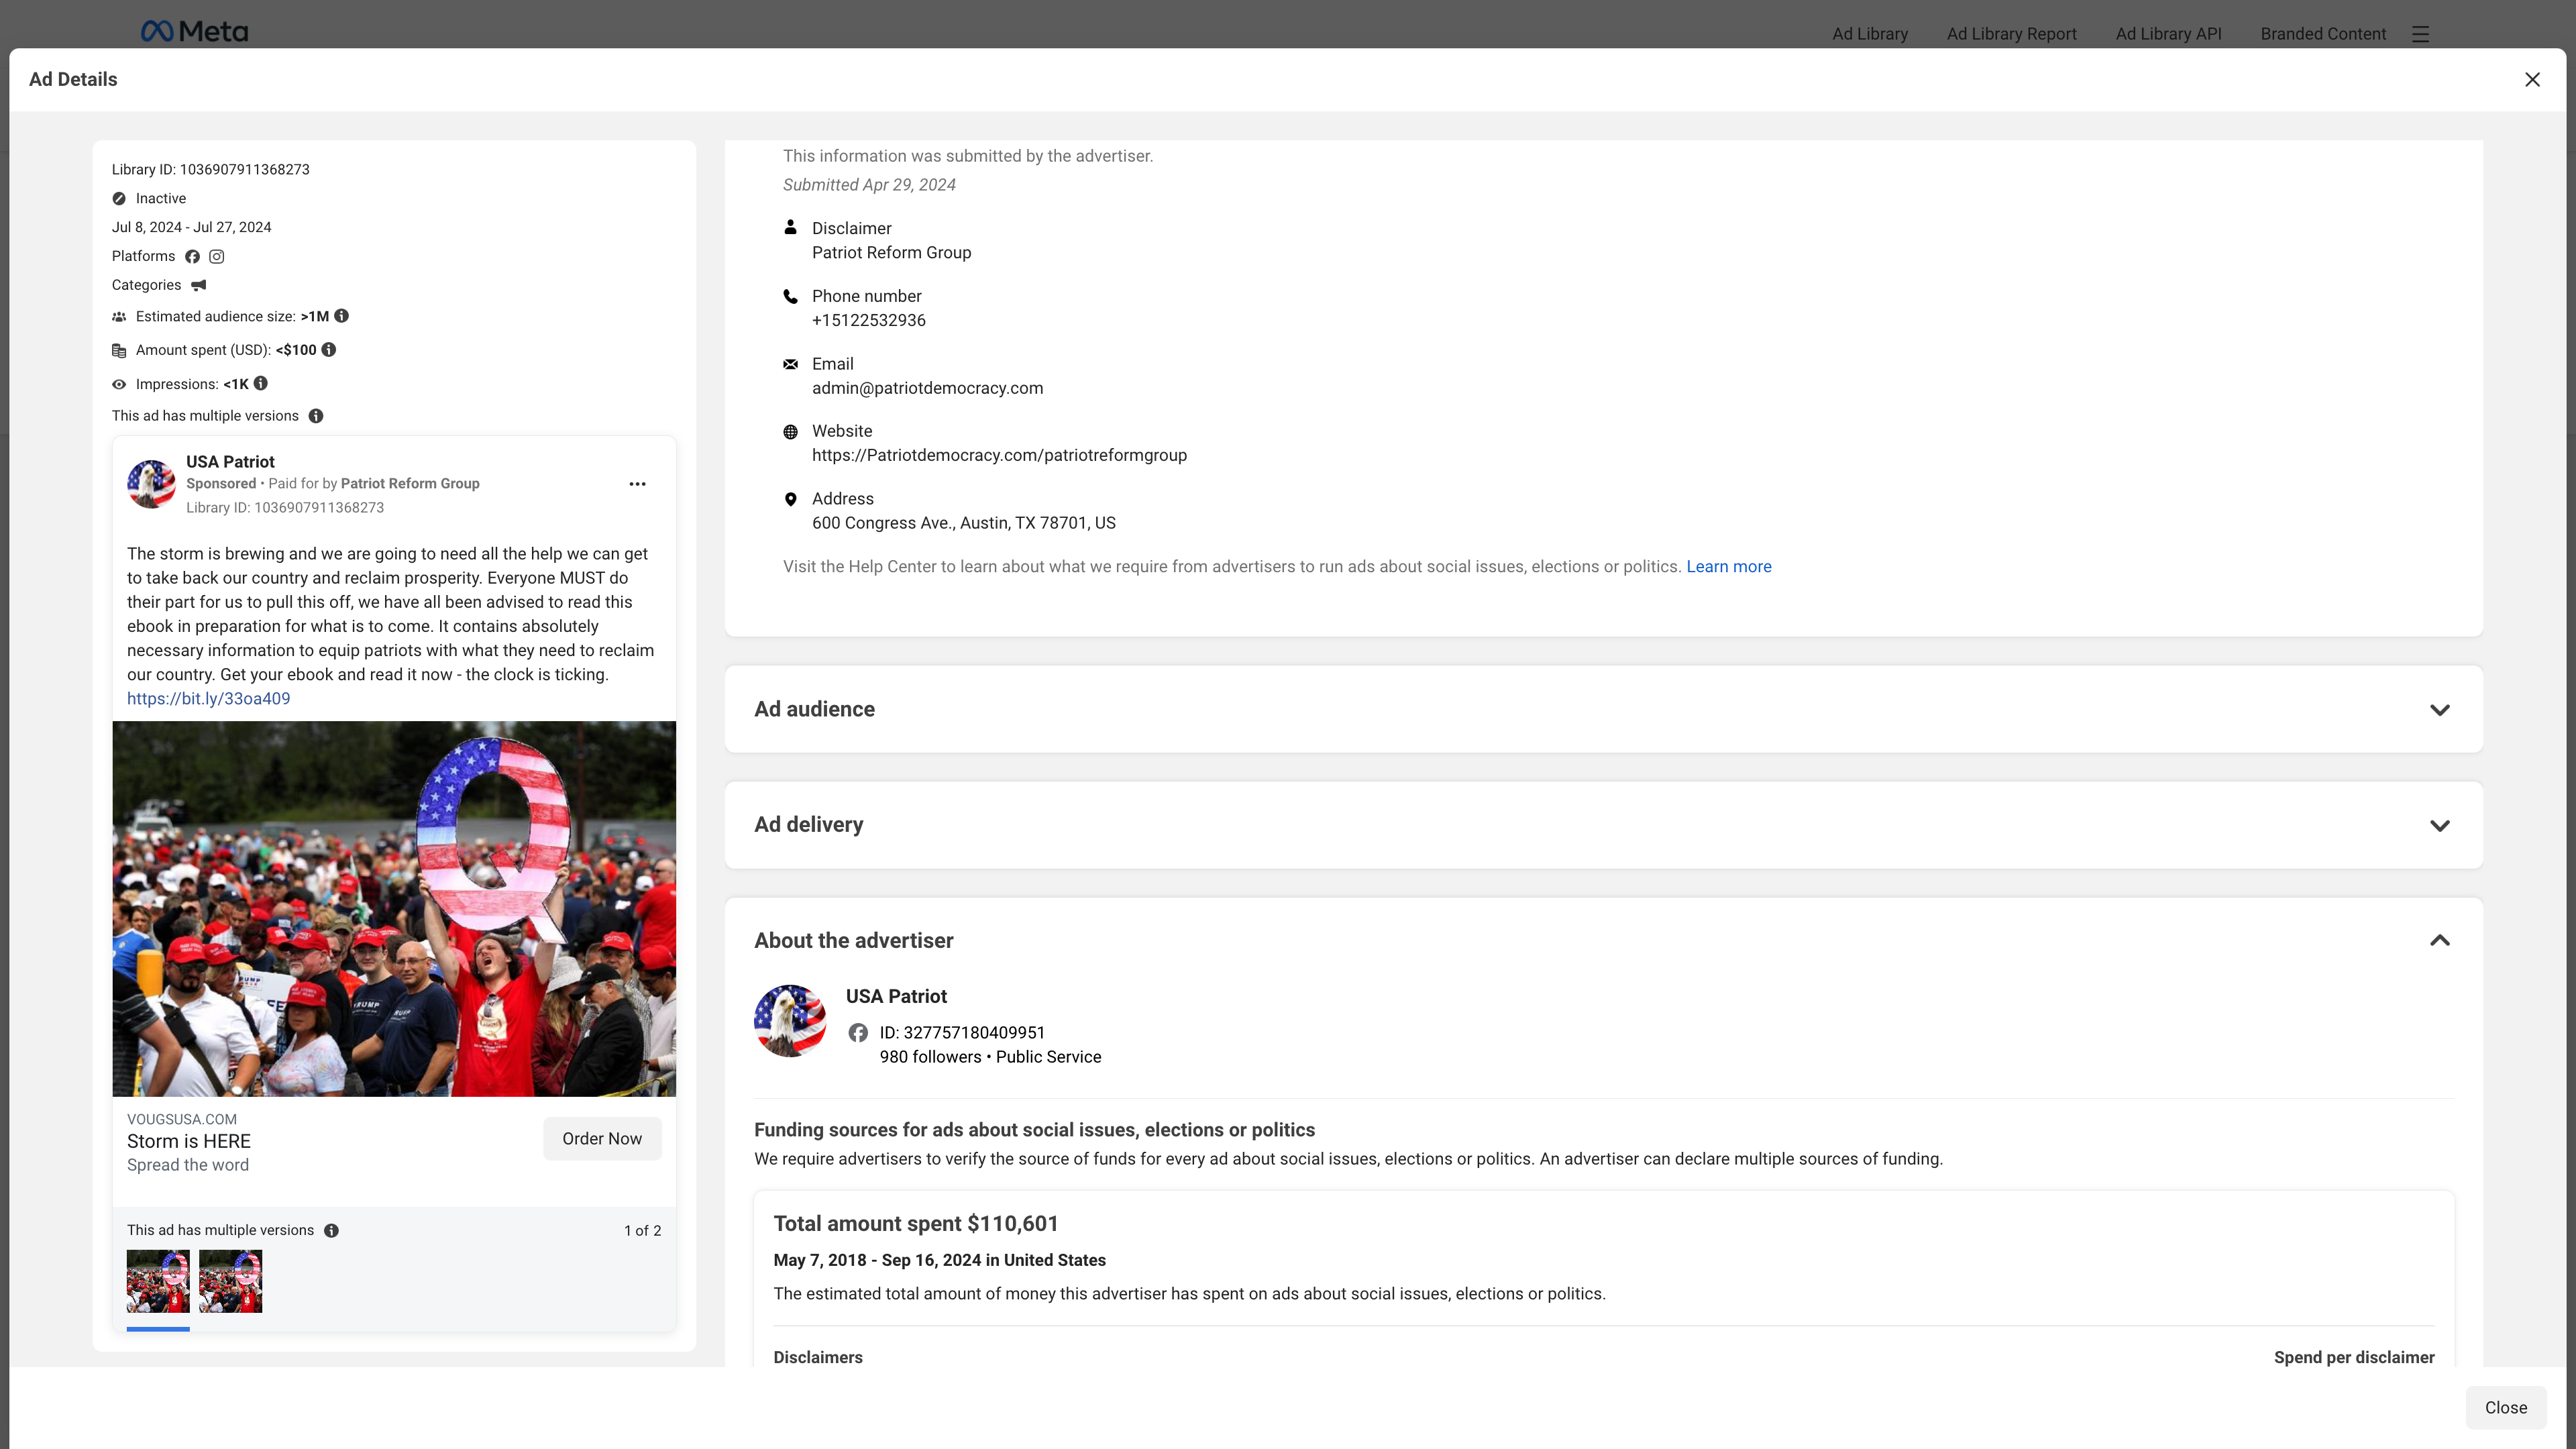Click the Instagram platform icon
Screen dimensions: 2576x1449
tap(216, 257)
